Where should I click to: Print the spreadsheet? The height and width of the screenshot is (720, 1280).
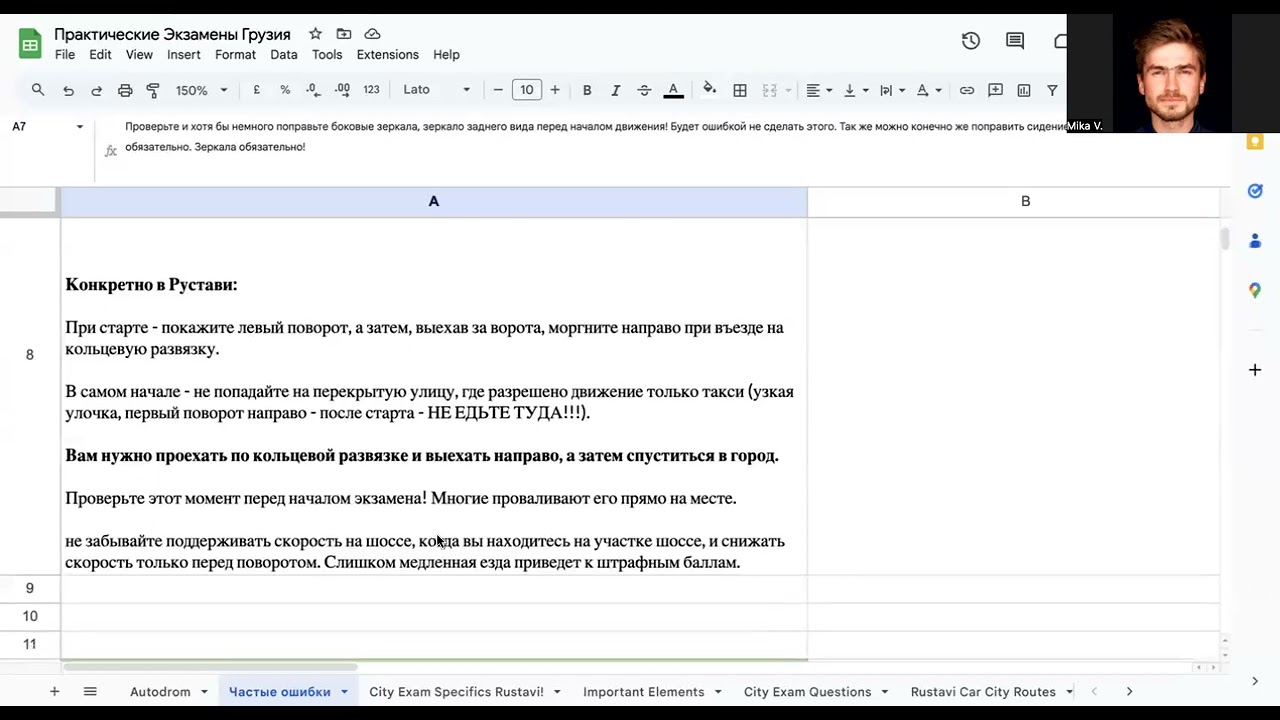125,90
